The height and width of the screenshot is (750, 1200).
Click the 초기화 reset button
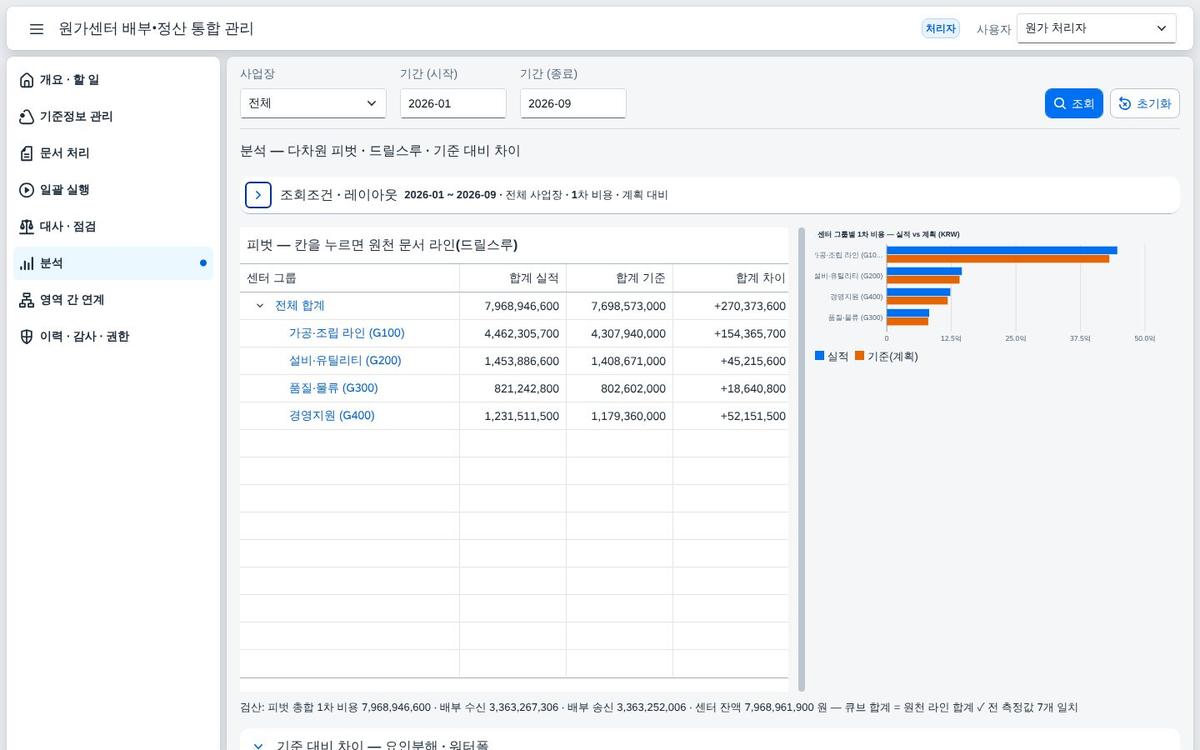tap(1145, 103)
